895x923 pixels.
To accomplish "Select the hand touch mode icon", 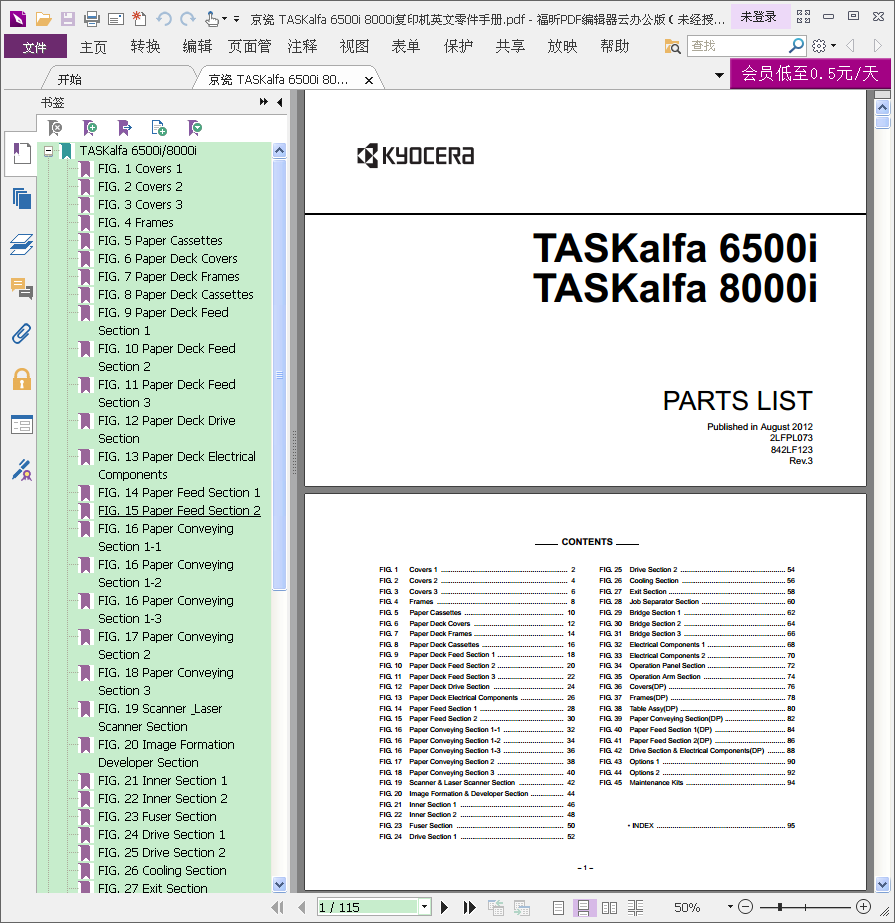I will click(x=212, y=19).
